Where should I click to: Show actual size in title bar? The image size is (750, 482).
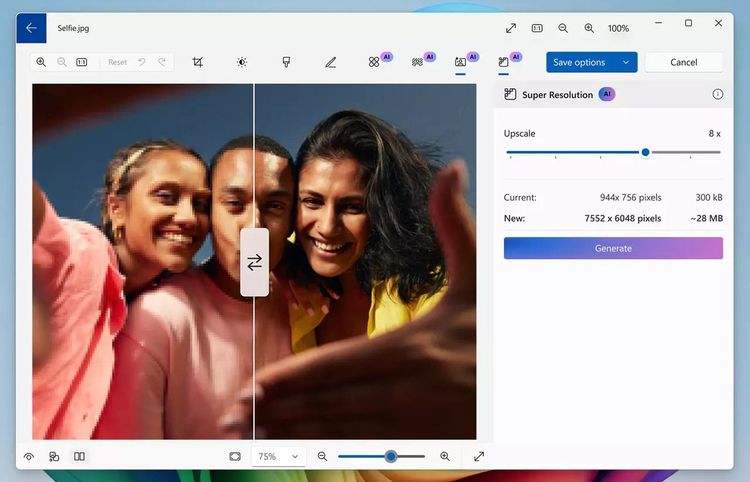tap(537, 28)
